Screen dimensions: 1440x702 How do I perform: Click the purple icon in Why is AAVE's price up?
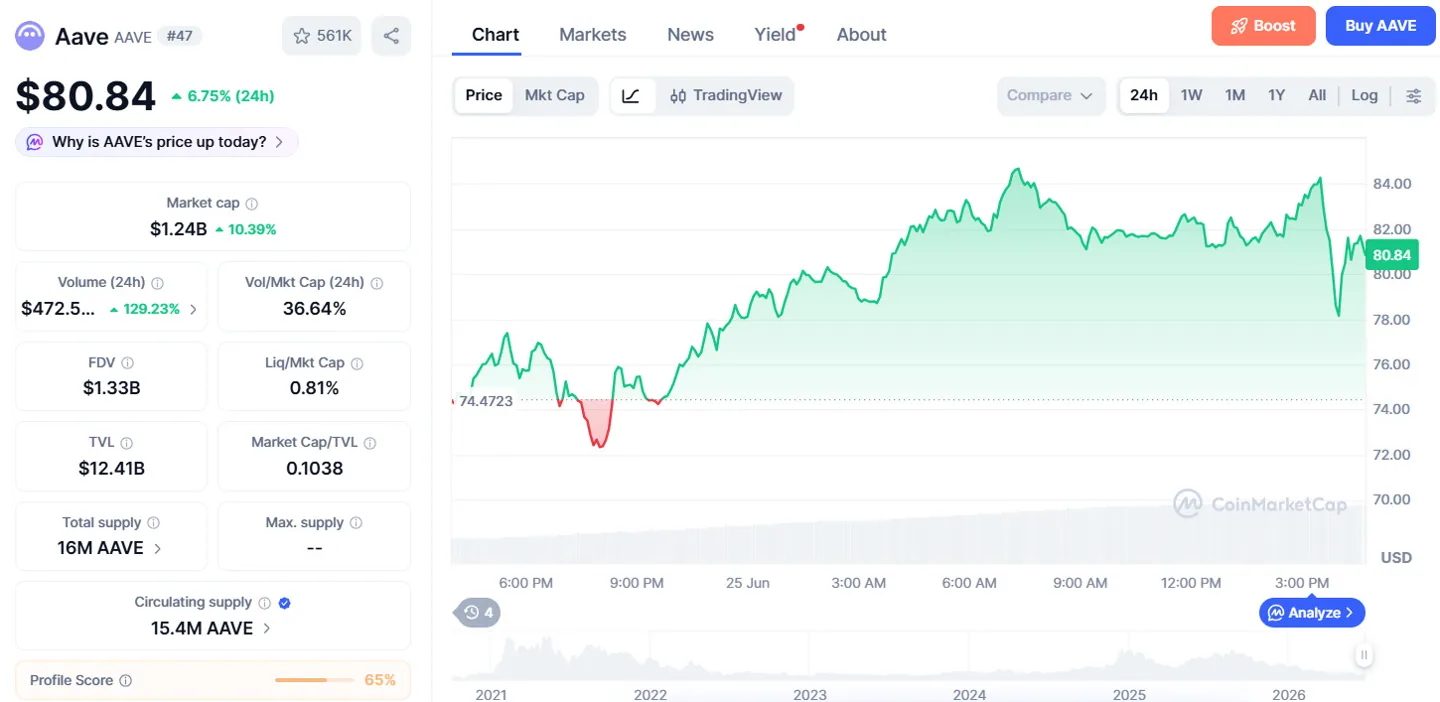click(x=35, y=142)
